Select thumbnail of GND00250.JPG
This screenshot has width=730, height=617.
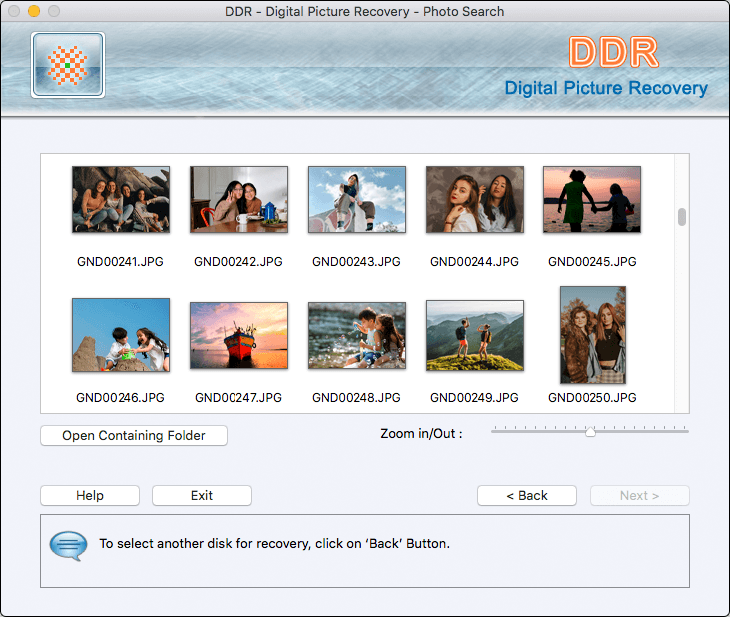[x=593, y=335]
